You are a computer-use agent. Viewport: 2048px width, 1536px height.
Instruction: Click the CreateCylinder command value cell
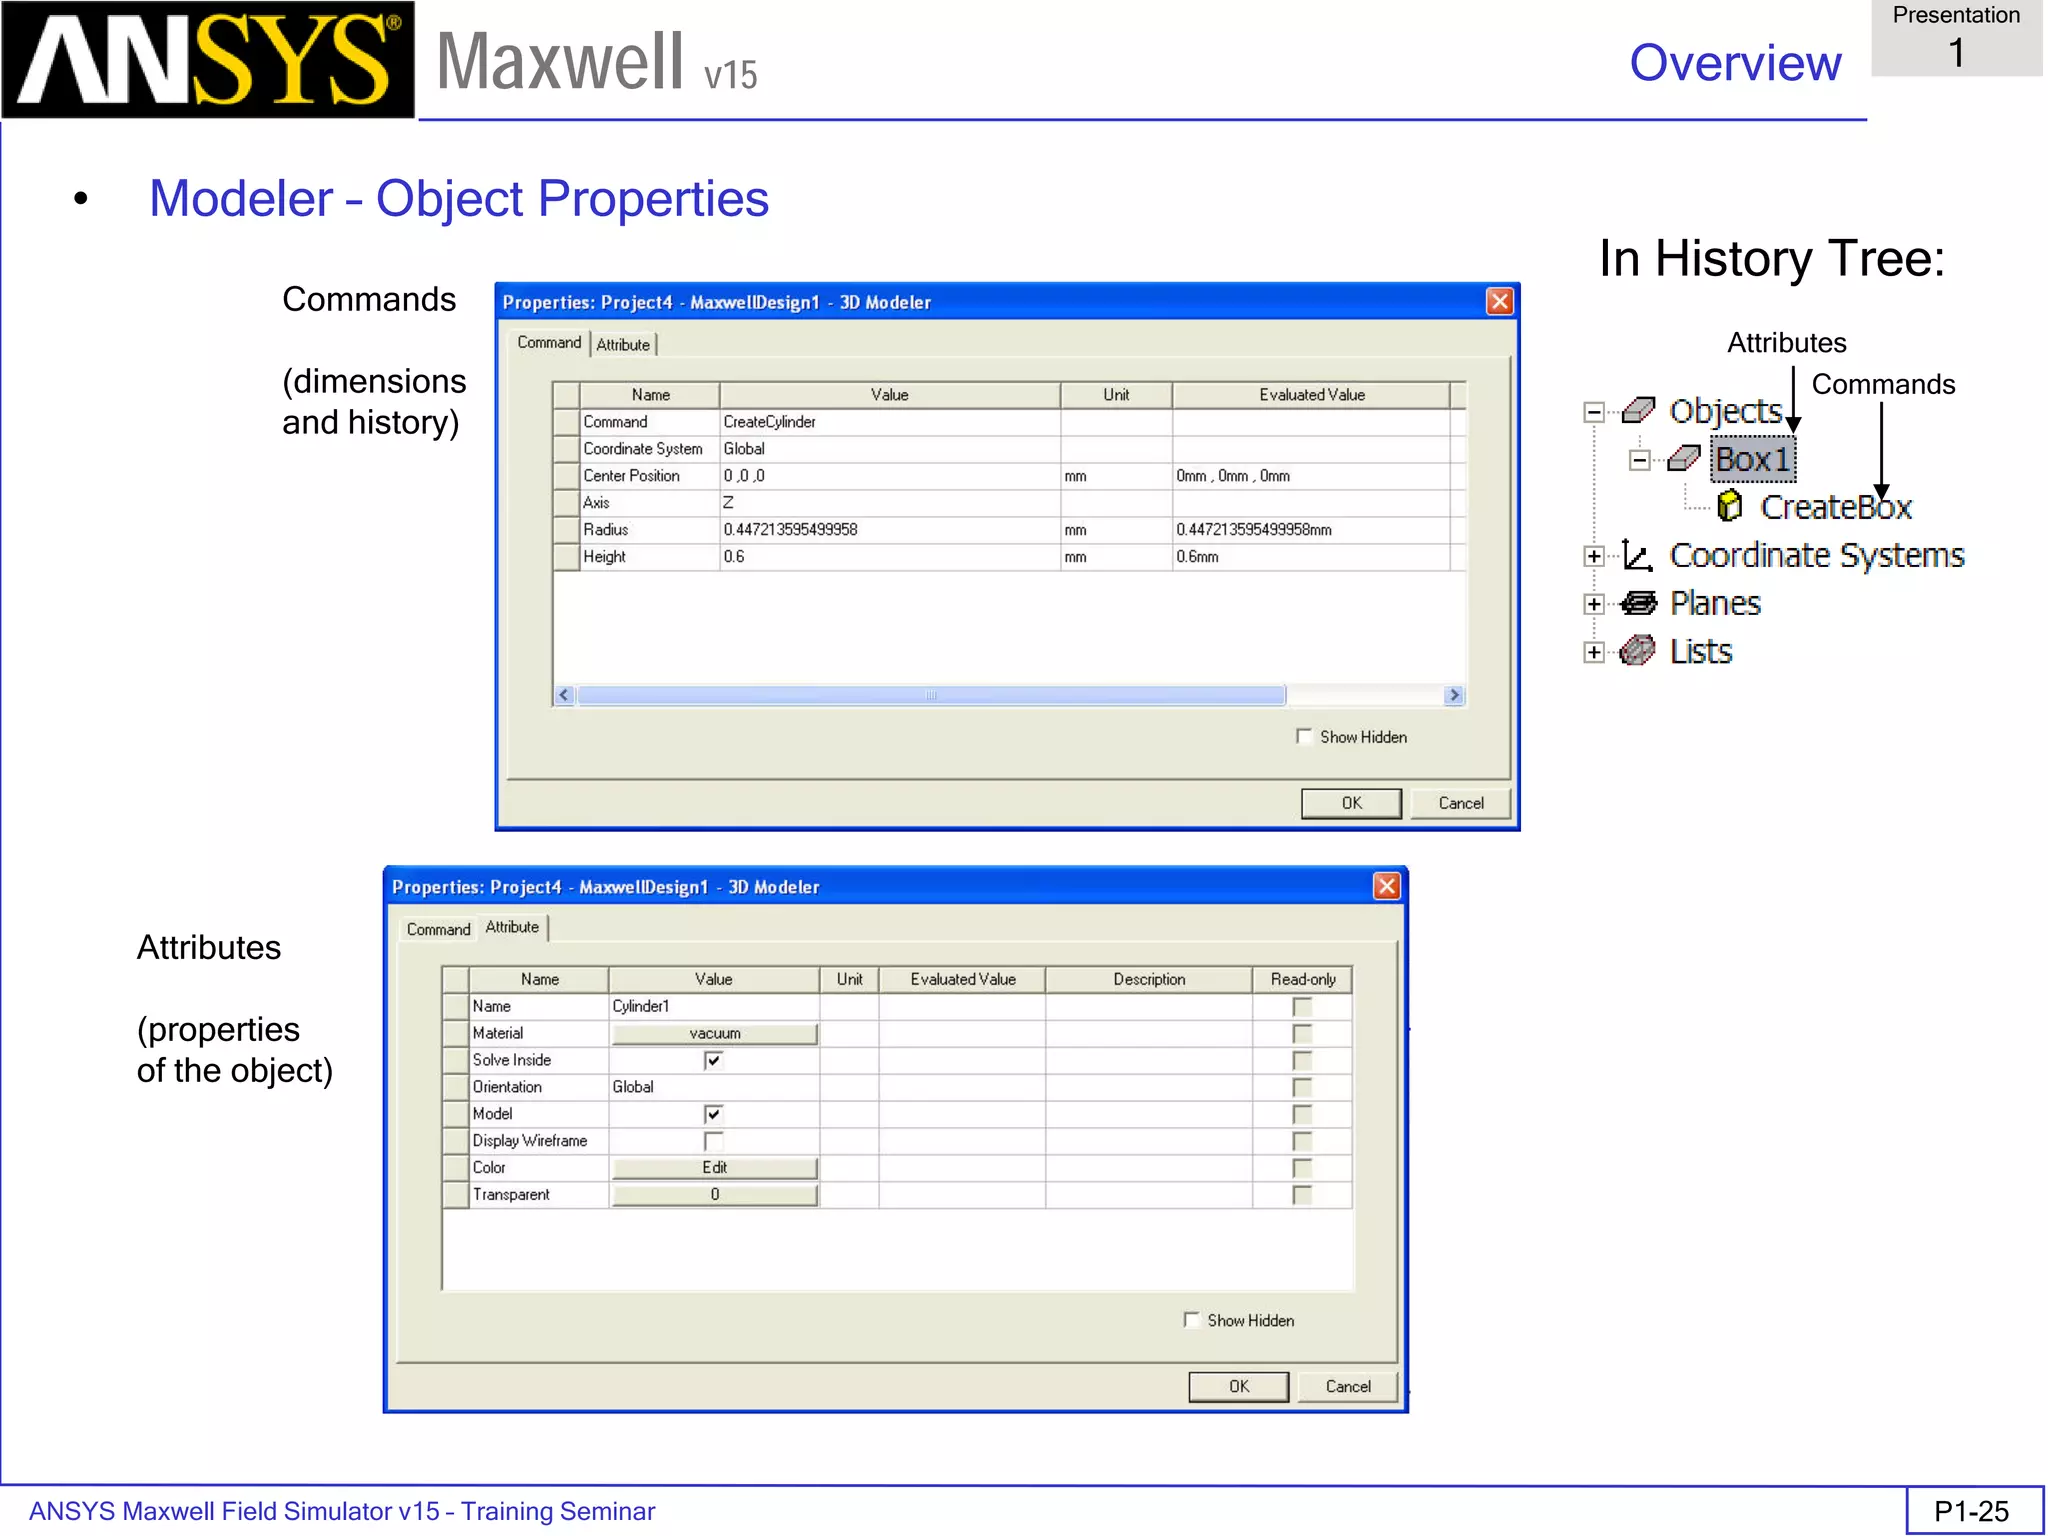coord(889,422)
